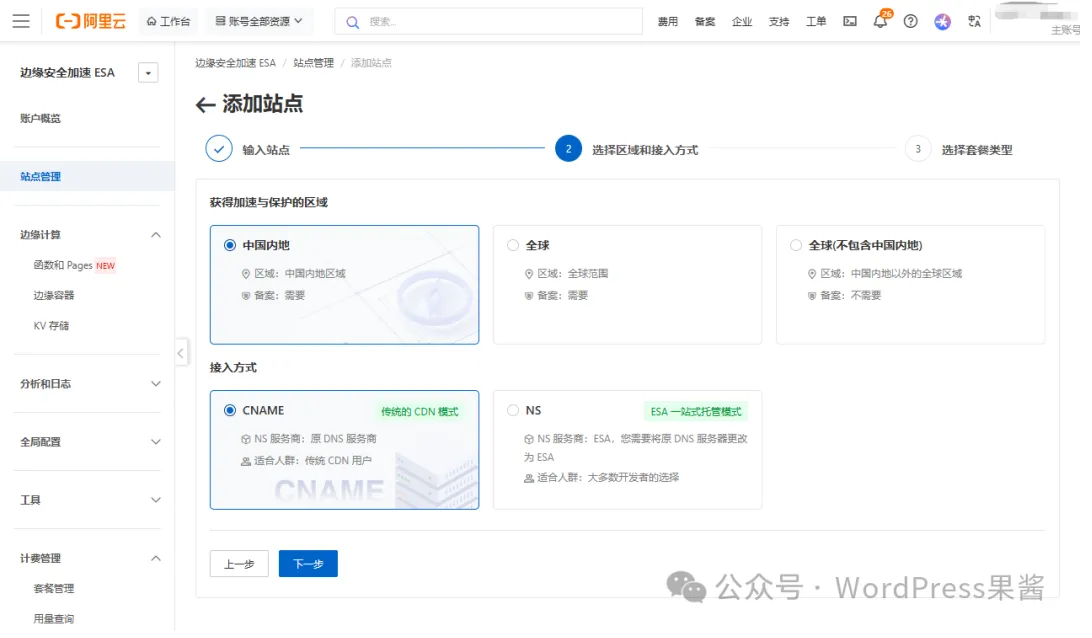Click the 上一步 button

(239, 563)
